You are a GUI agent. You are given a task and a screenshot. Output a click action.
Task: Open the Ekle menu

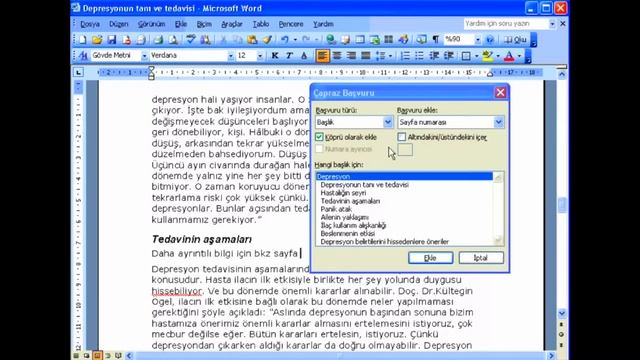(x=181, y=24)
